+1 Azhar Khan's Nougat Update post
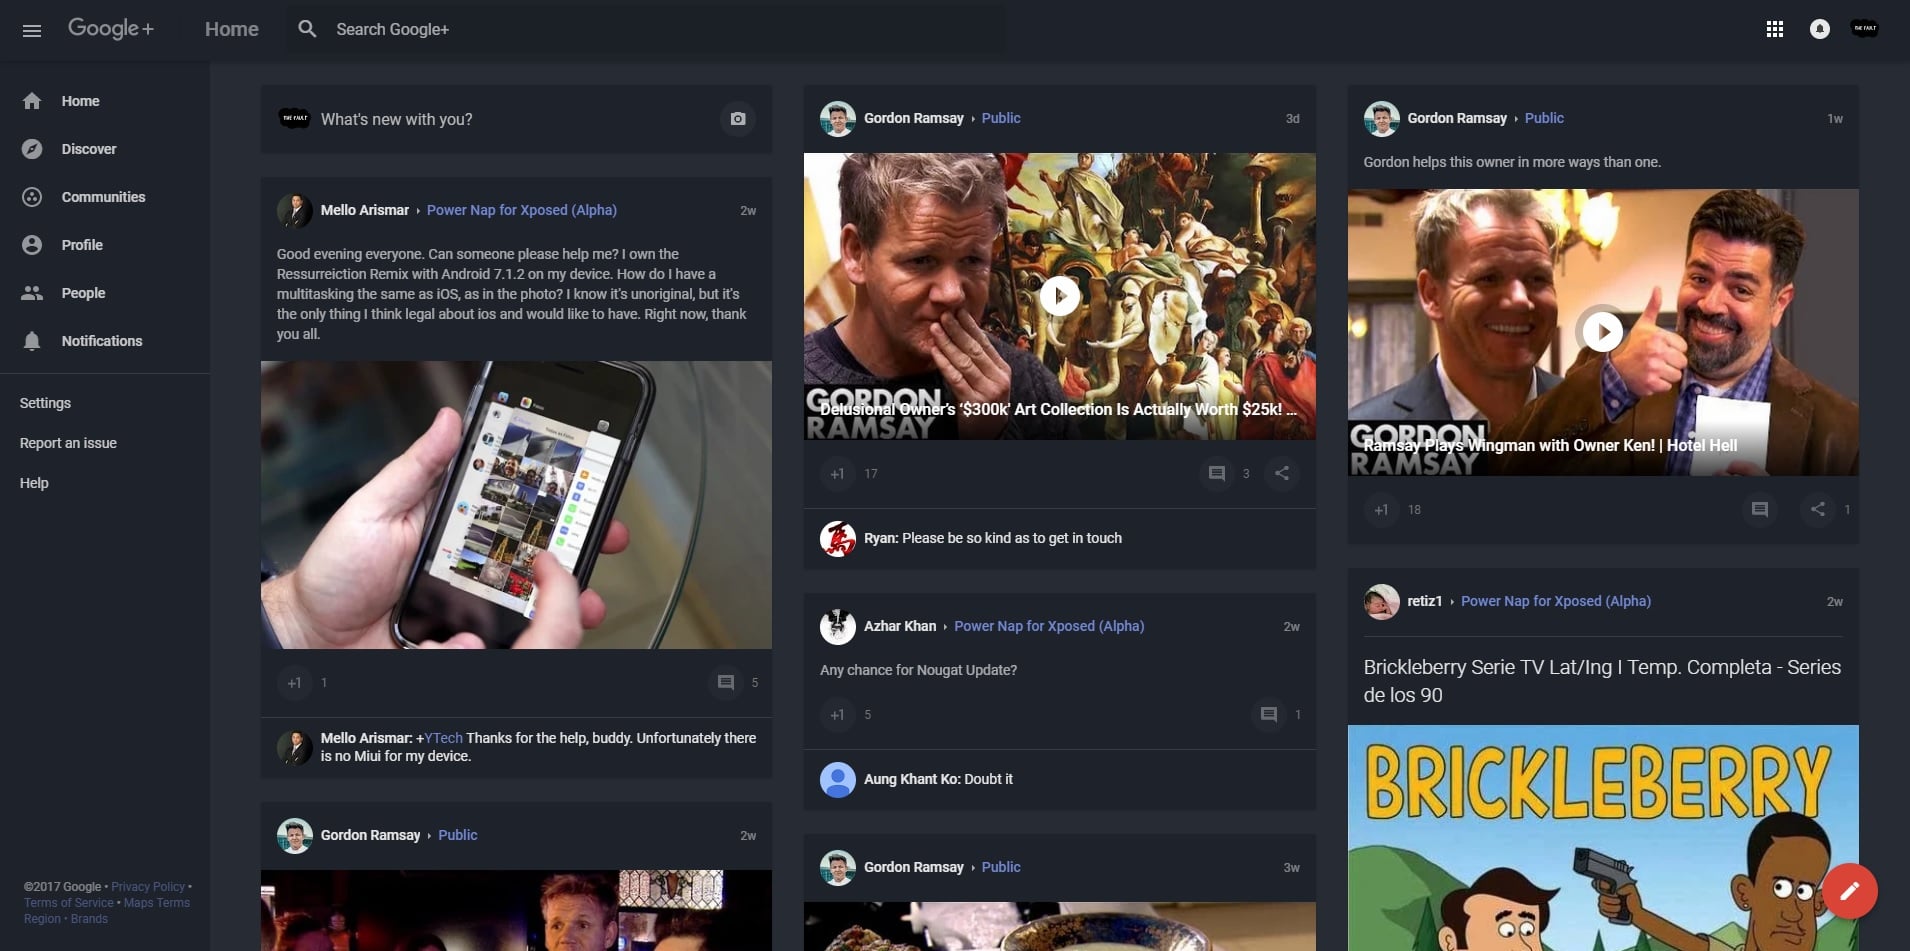Screen dimensions: 1910x951 tap(837, 715)
